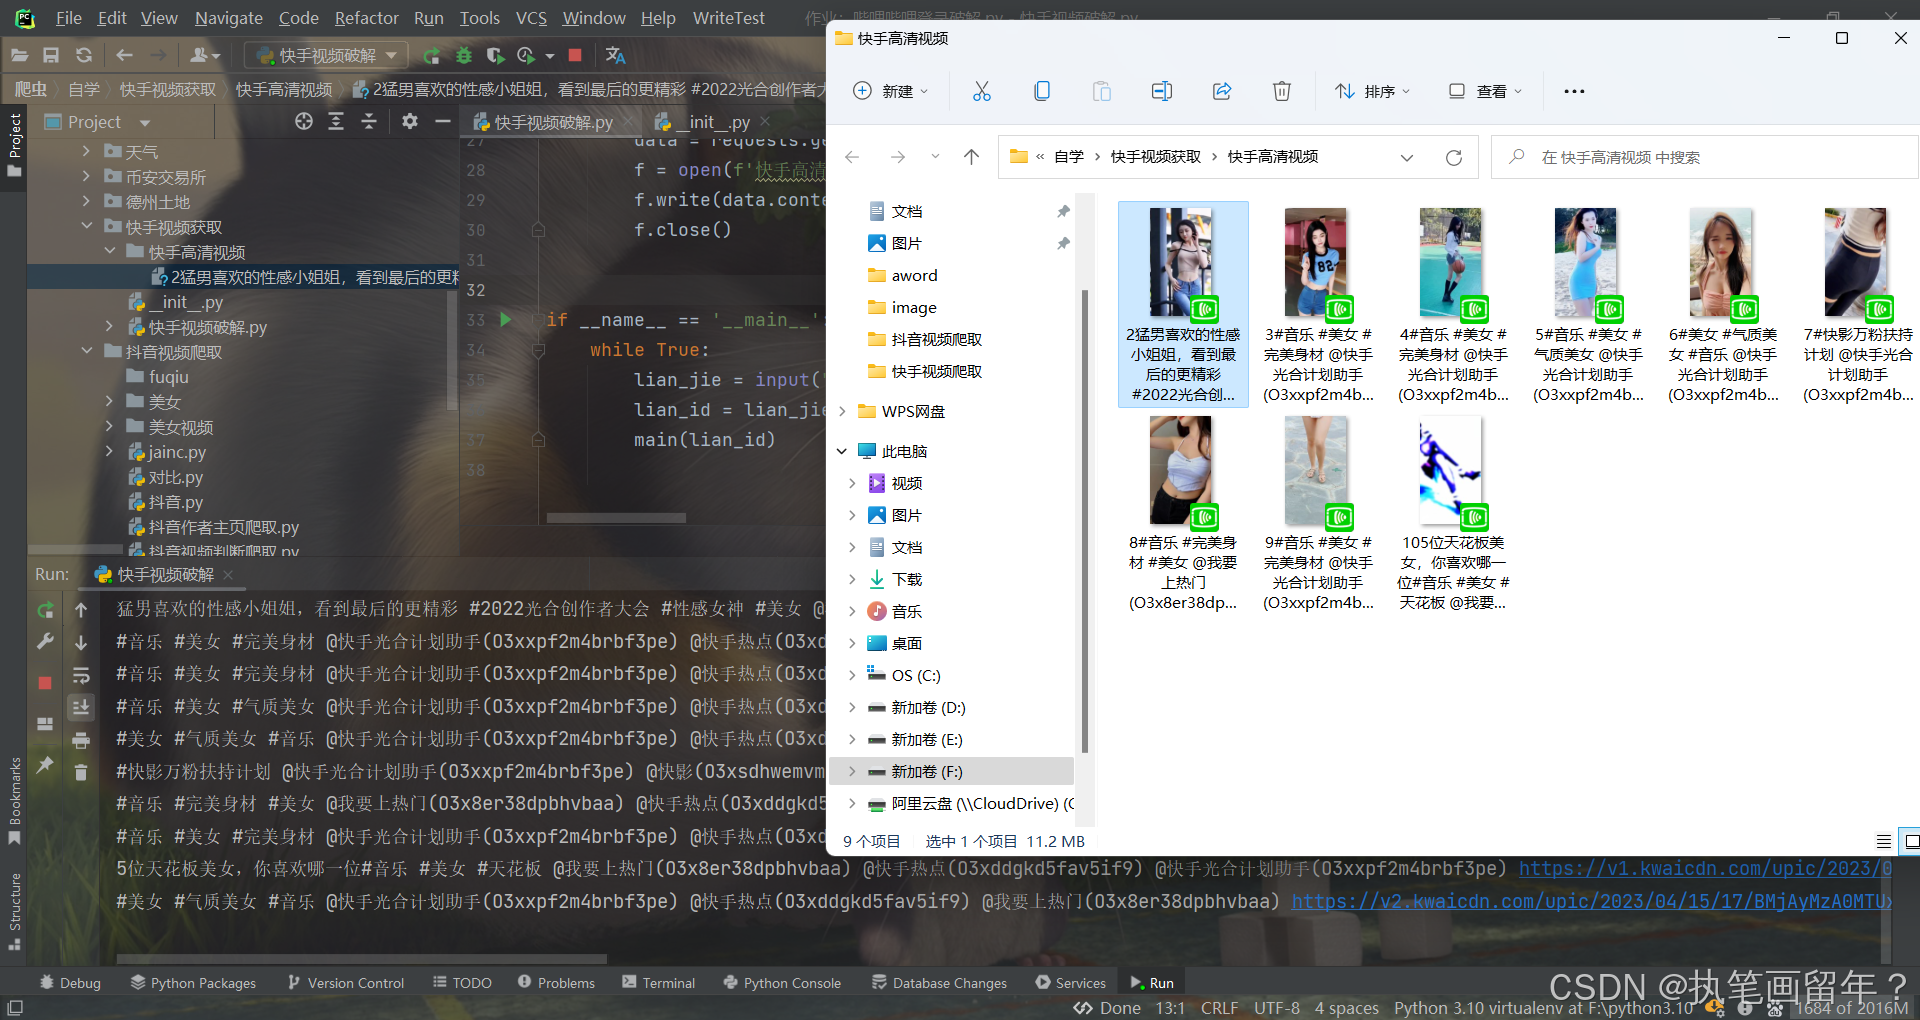Cut selected file in Explorer toolbar

tap(982, 91)
